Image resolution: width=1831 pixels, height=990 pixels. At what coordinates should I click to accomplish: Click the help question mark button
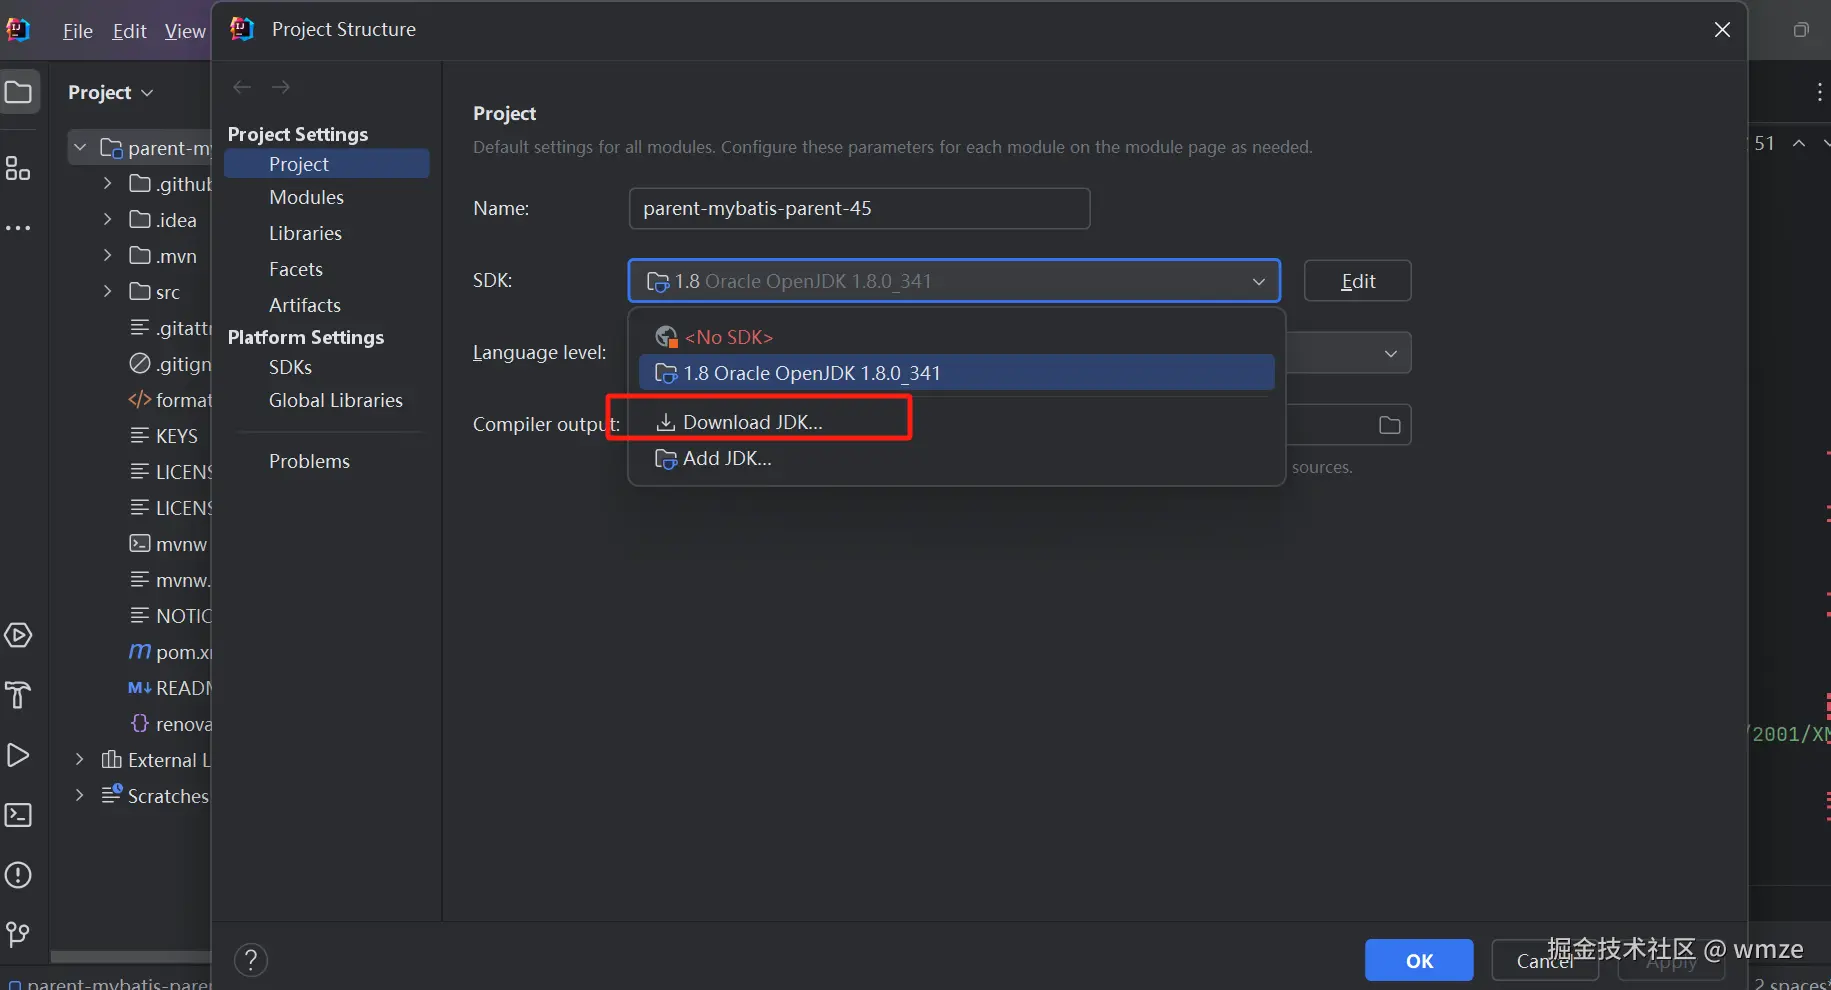coord(251,961)
